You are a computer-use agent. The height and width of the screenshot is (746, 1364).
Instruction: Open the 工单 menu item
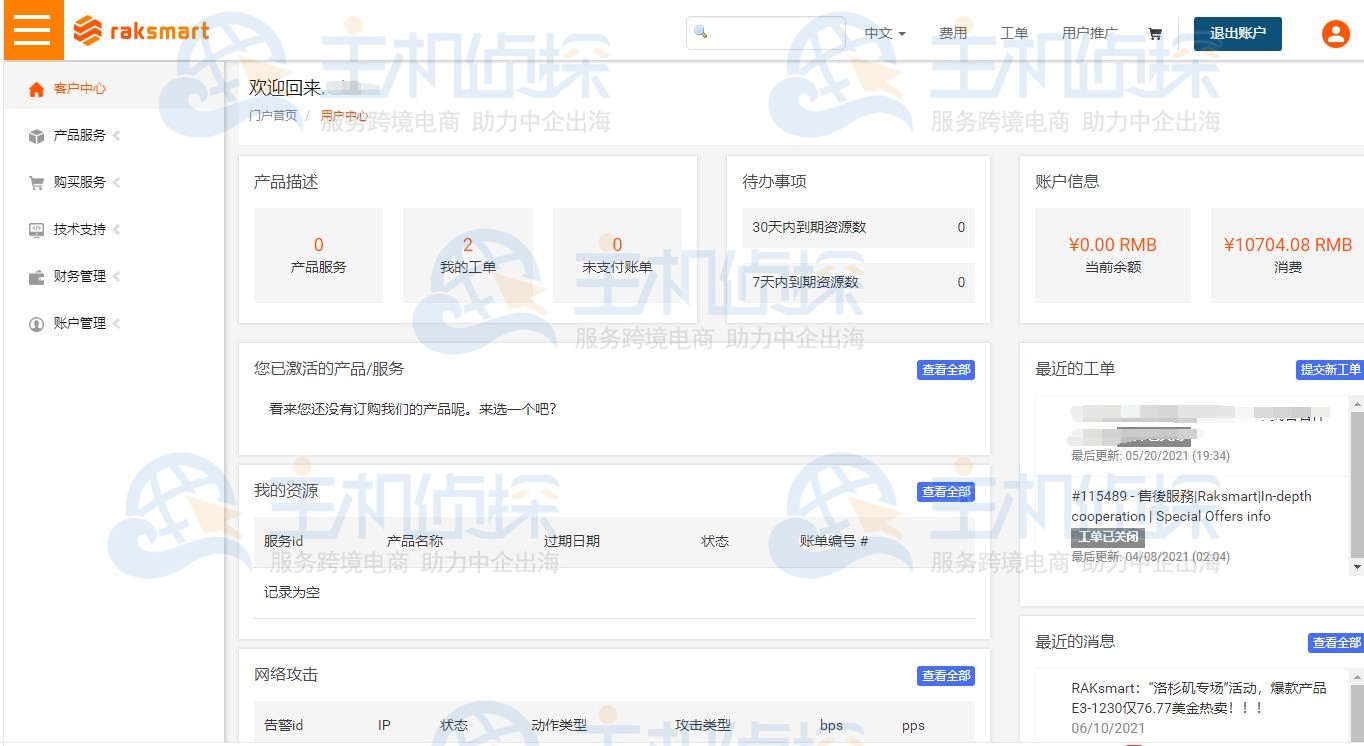[x=1015, y=33]
